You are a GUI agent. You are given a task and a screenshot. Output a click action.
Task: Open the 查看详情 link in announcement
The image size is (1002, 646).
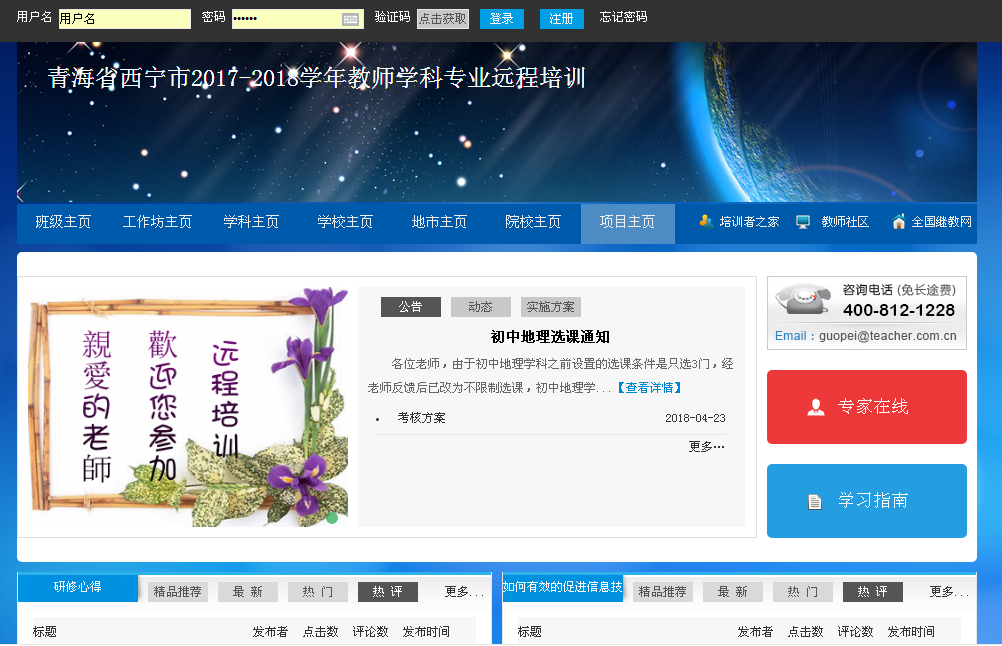(650, 387)
